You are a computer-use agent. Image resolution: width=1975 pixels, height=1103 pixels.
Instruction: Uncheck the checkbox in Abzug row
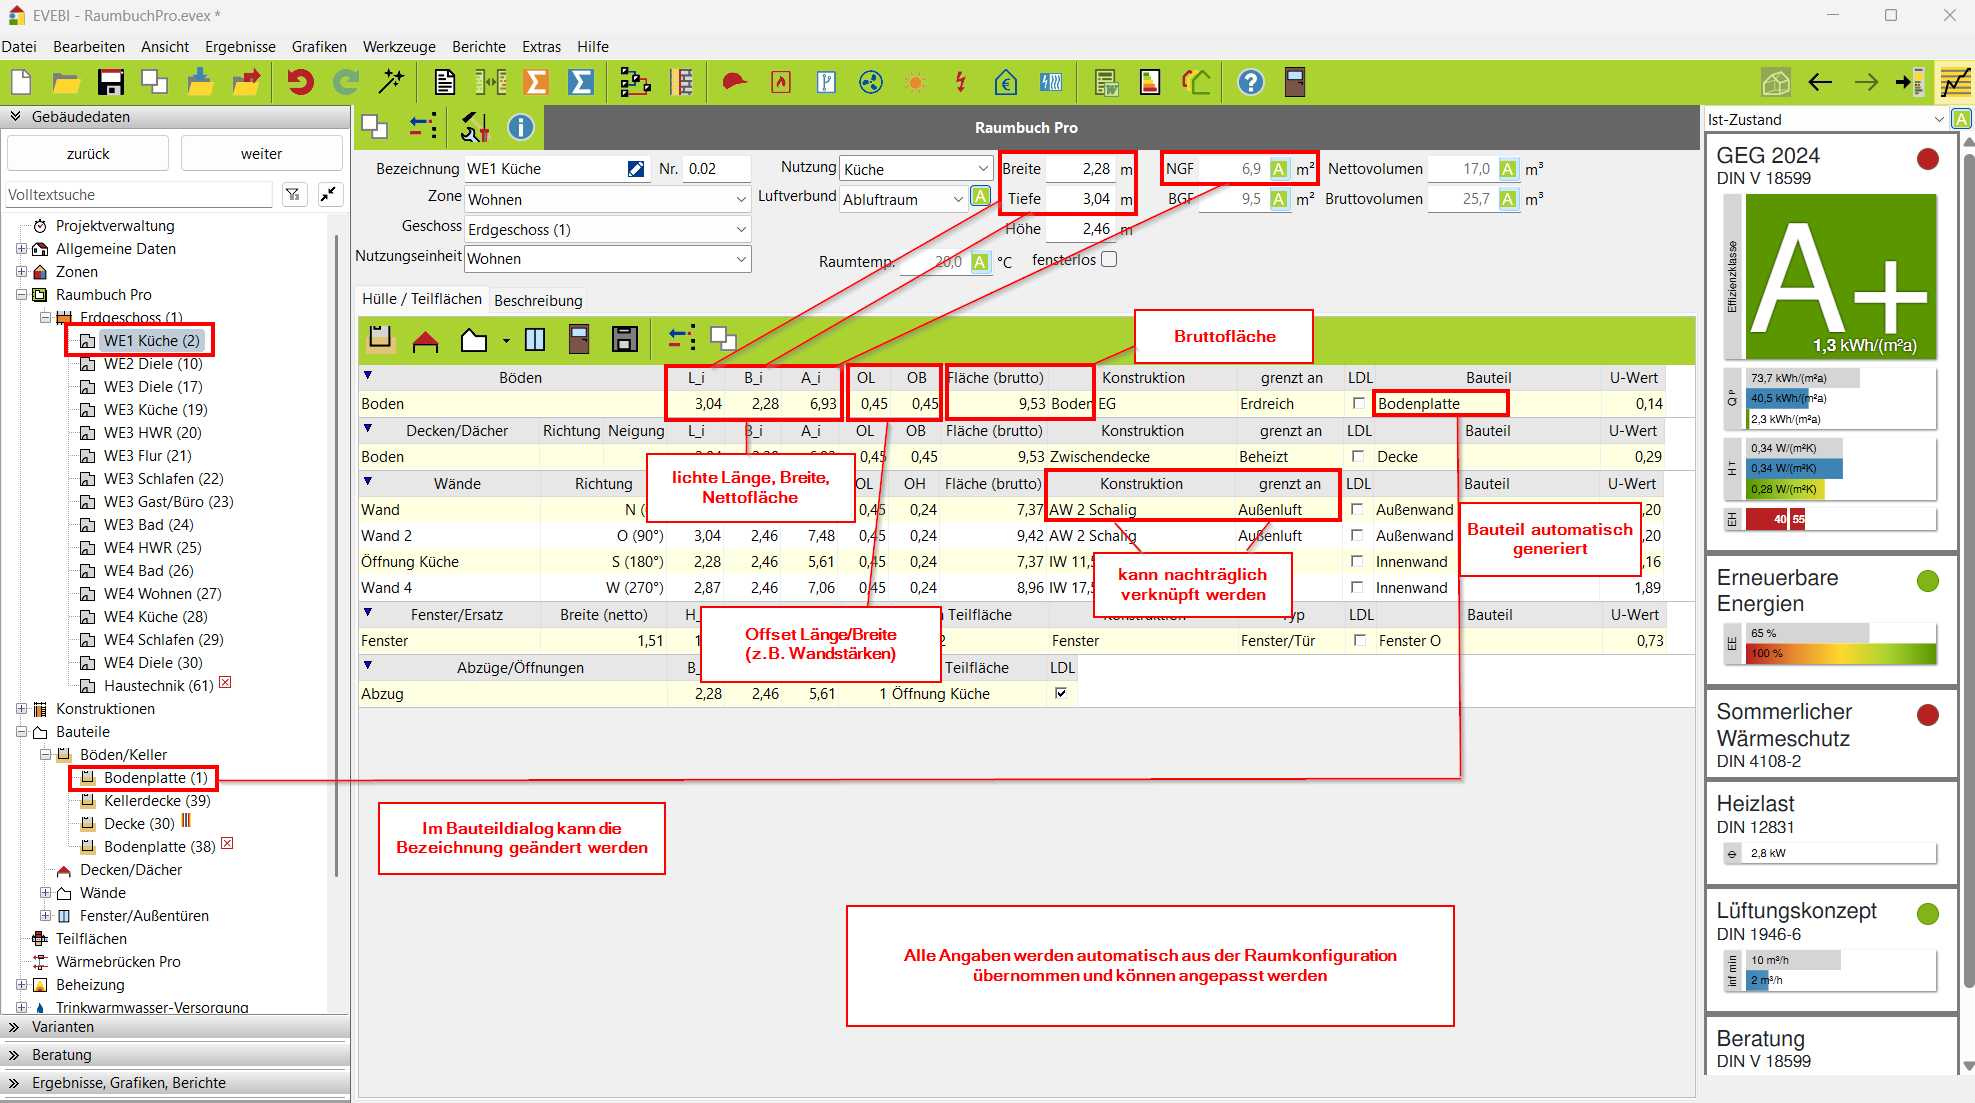[x=1061, y=693]
